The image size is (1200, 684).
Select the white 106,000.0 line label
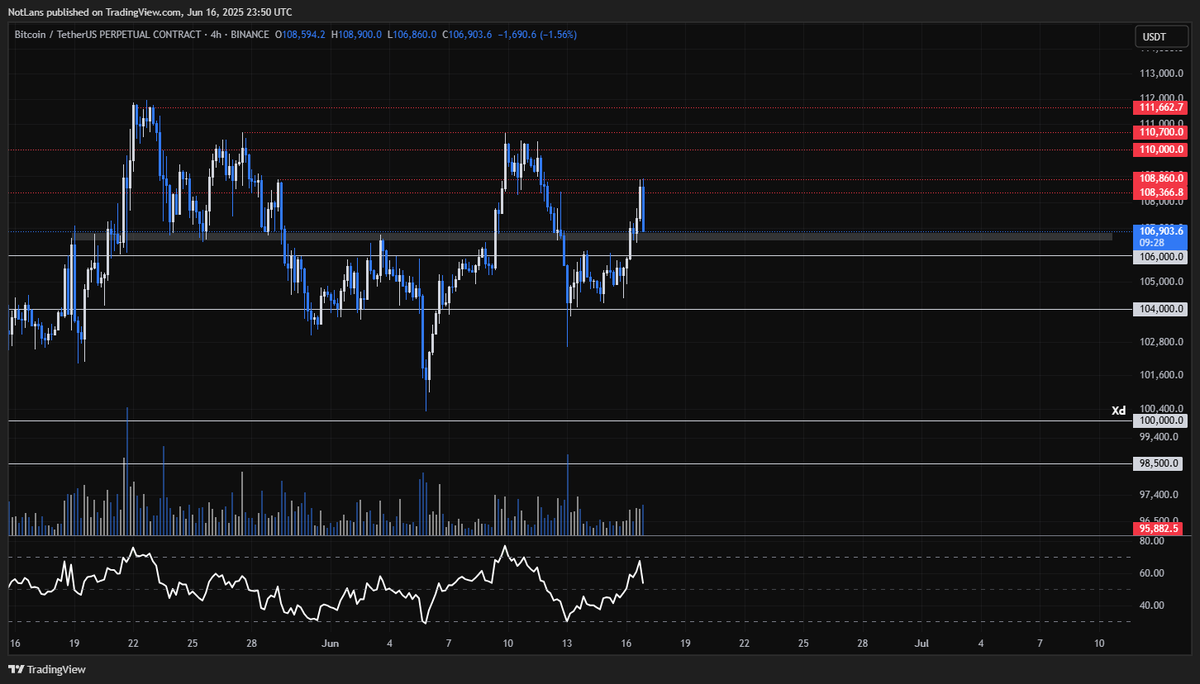coord(1160,256)
